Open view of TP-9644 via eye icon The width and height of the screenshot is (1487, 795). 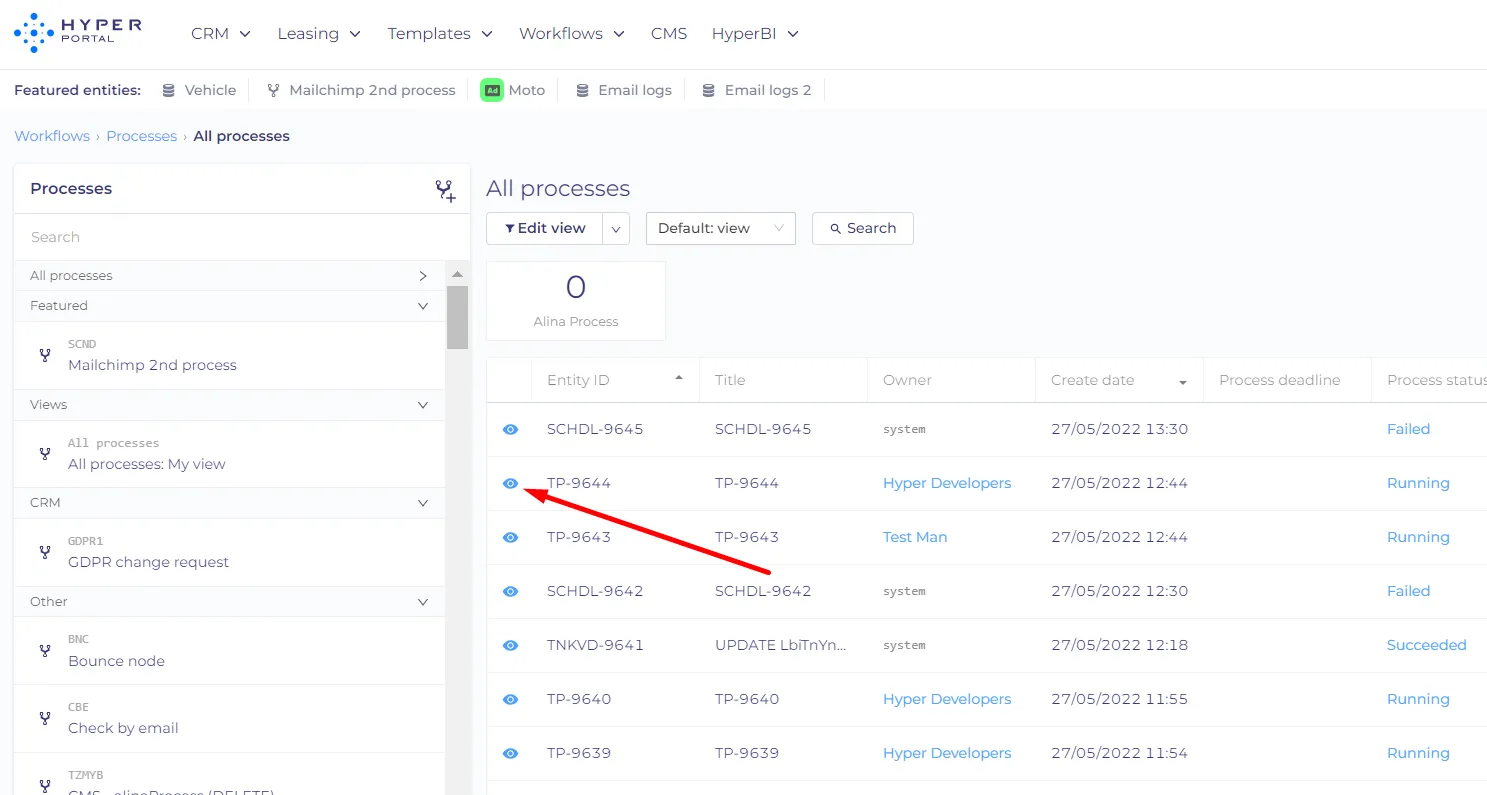click(x=510, y=483)
